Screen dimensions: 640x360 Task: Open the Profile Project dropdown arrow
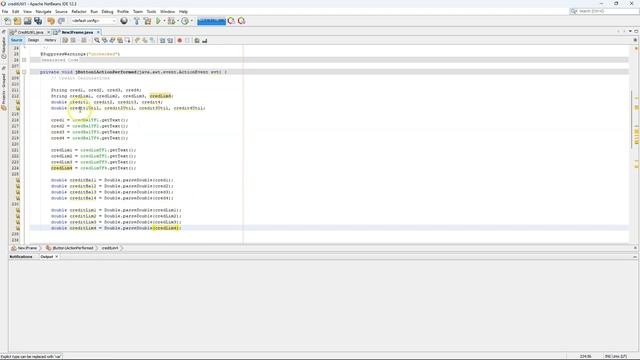click(191, 21)
